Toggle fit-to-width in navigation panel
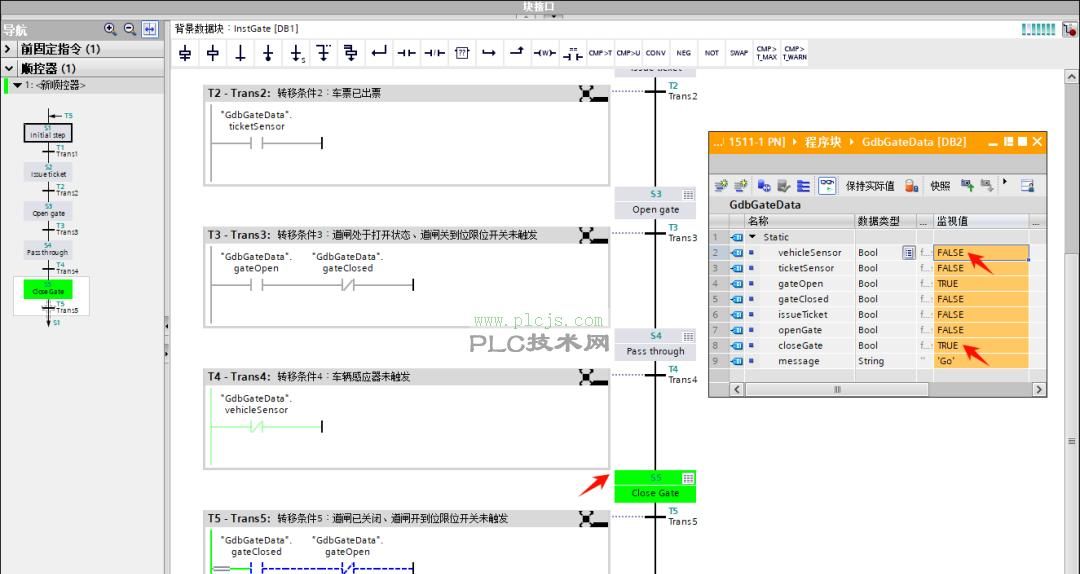The image size is (1080, 574). pos(149,29)
